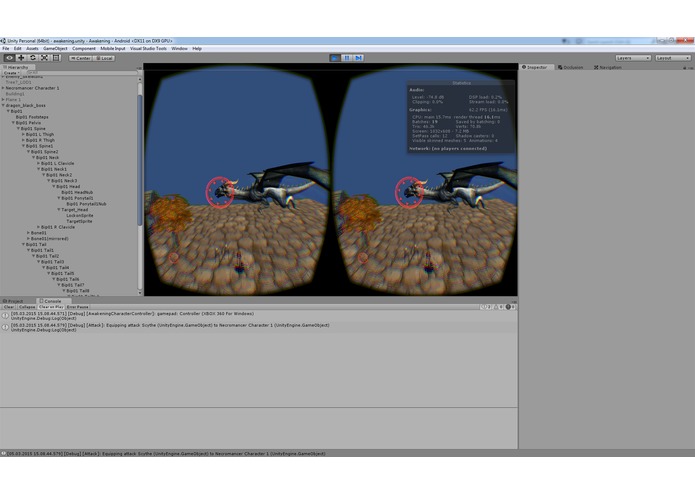Switch to the Navigation tab
Screen dimensions: 695x494
click(x=608, y=67)
